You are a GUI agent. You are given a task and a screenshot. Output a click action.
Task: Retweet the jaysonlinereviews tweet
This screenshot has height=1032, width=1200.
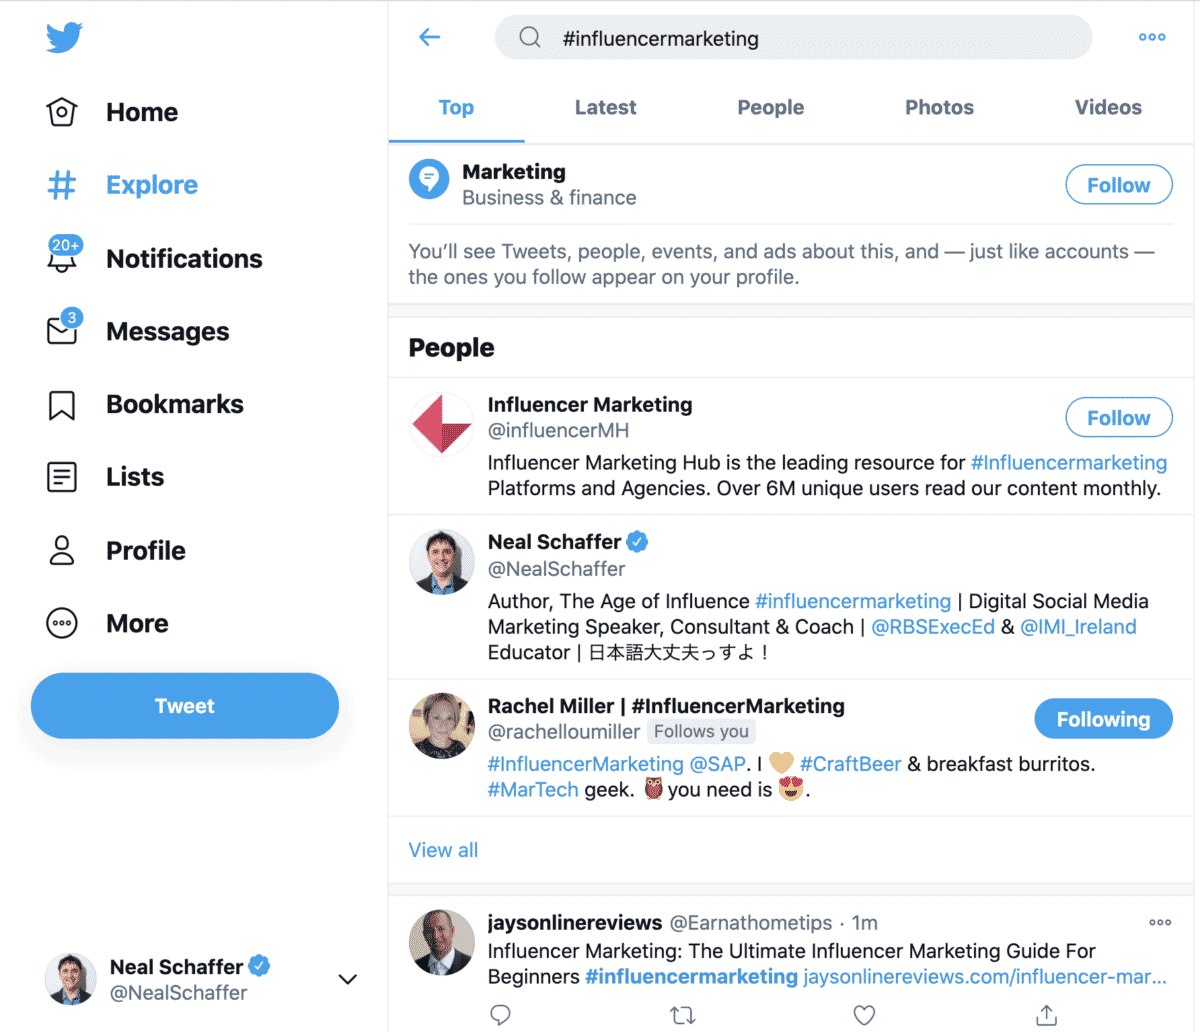tap(682, 1014)
